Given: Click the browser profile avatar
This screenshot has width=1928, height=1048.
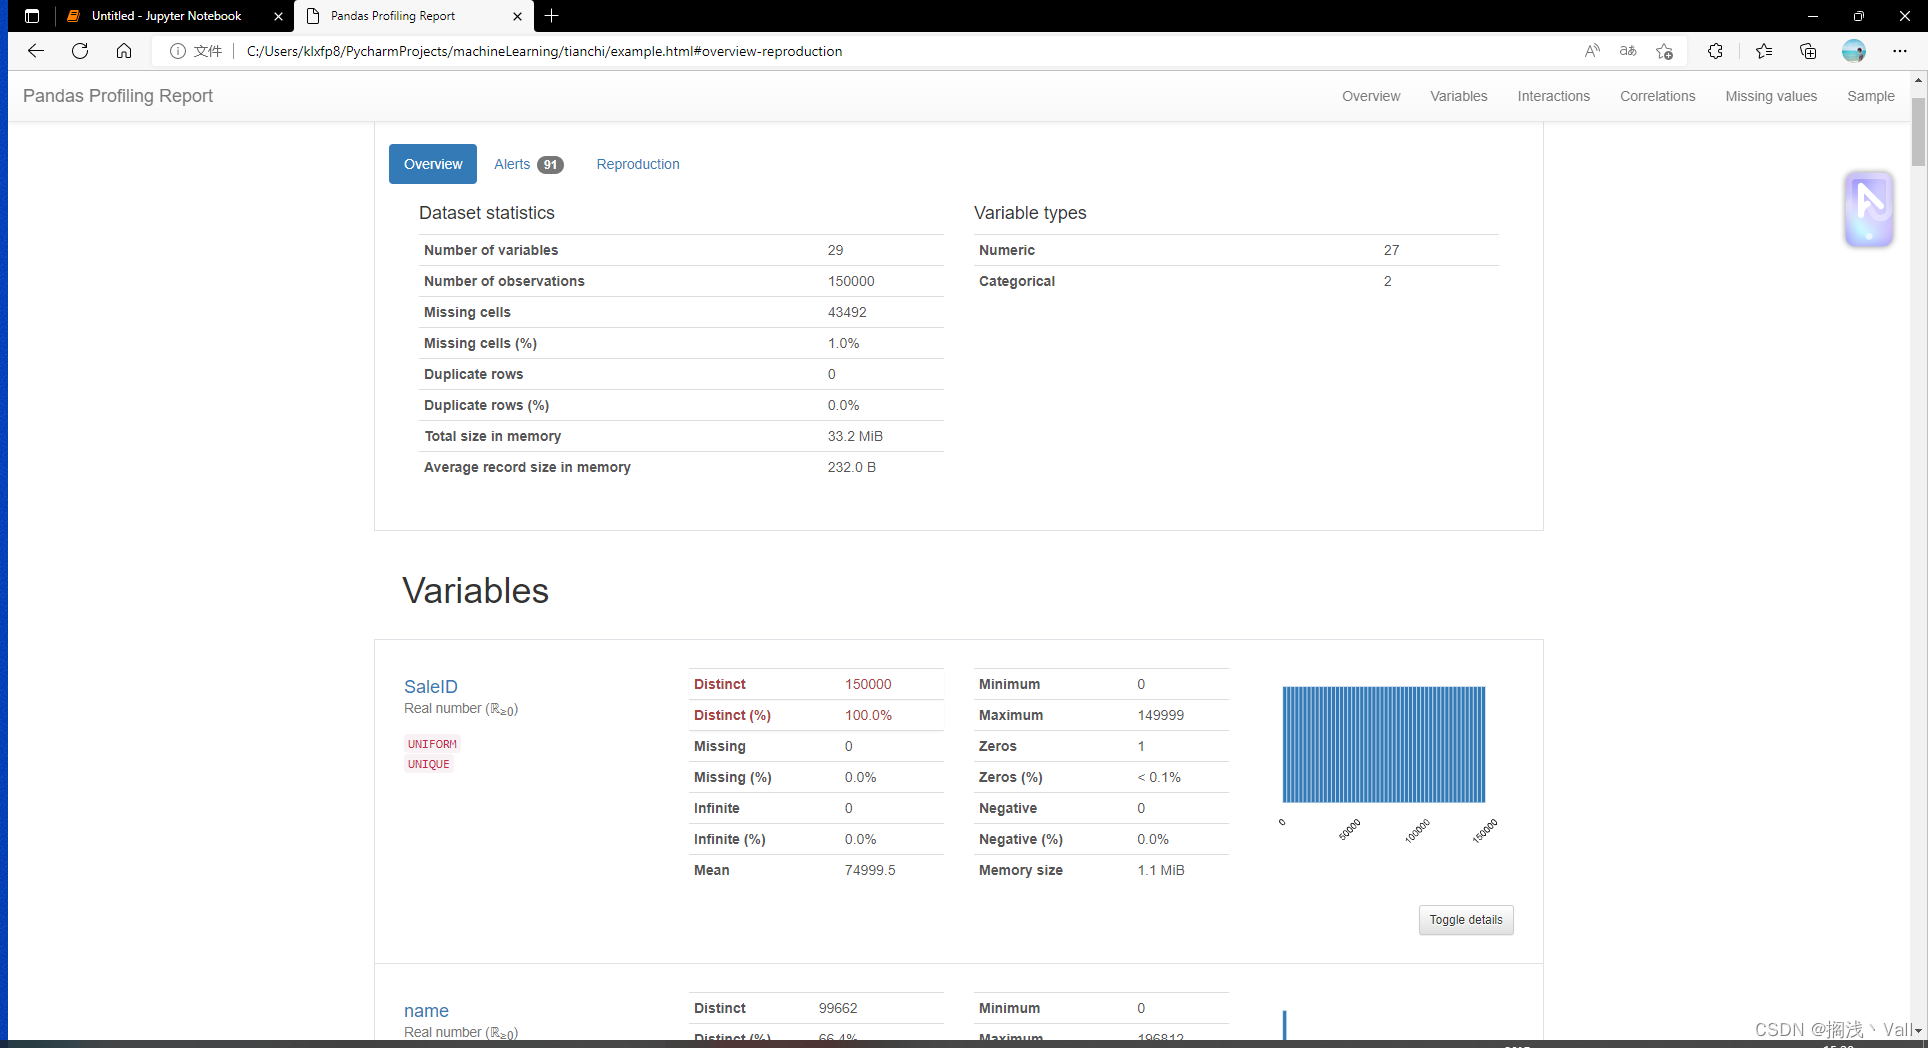Looking at the screenshot, I should click(1854, 51).
